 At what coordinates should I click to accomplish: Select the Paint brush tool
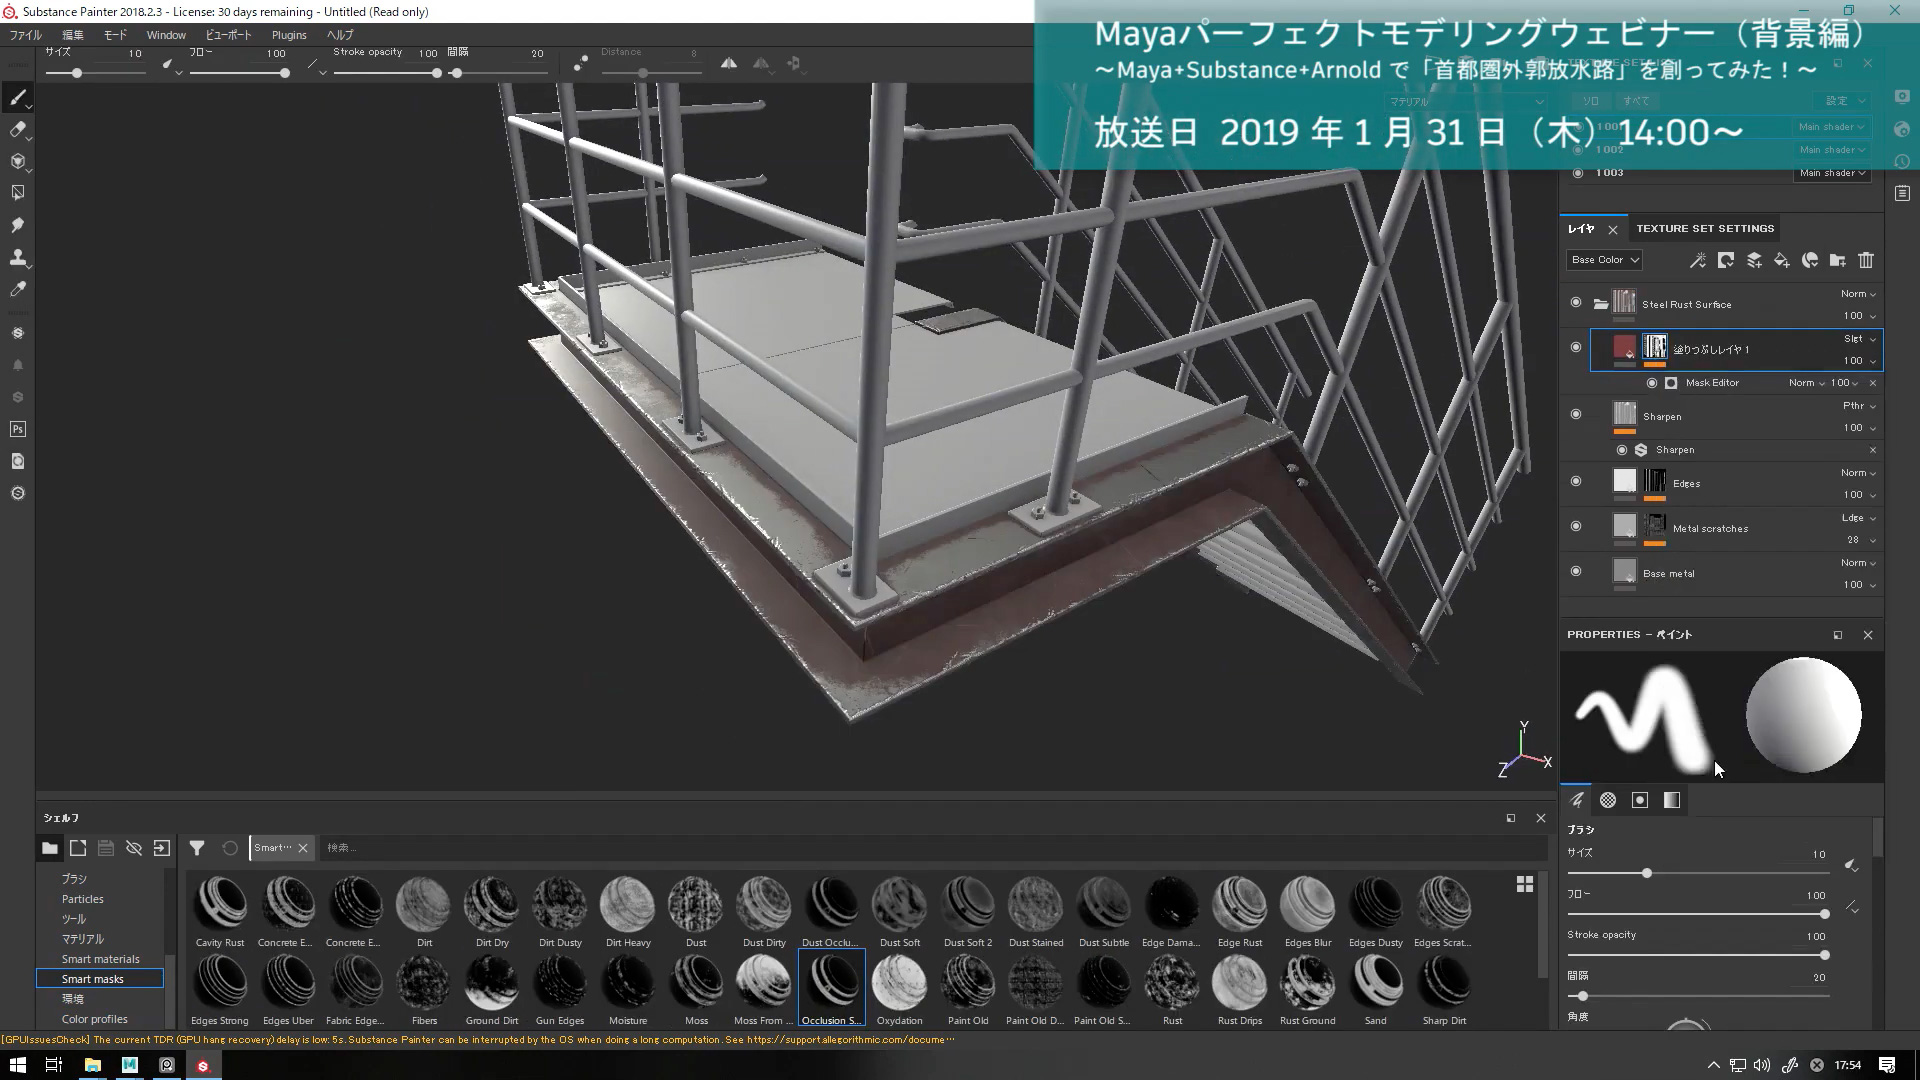click(17, 98)
